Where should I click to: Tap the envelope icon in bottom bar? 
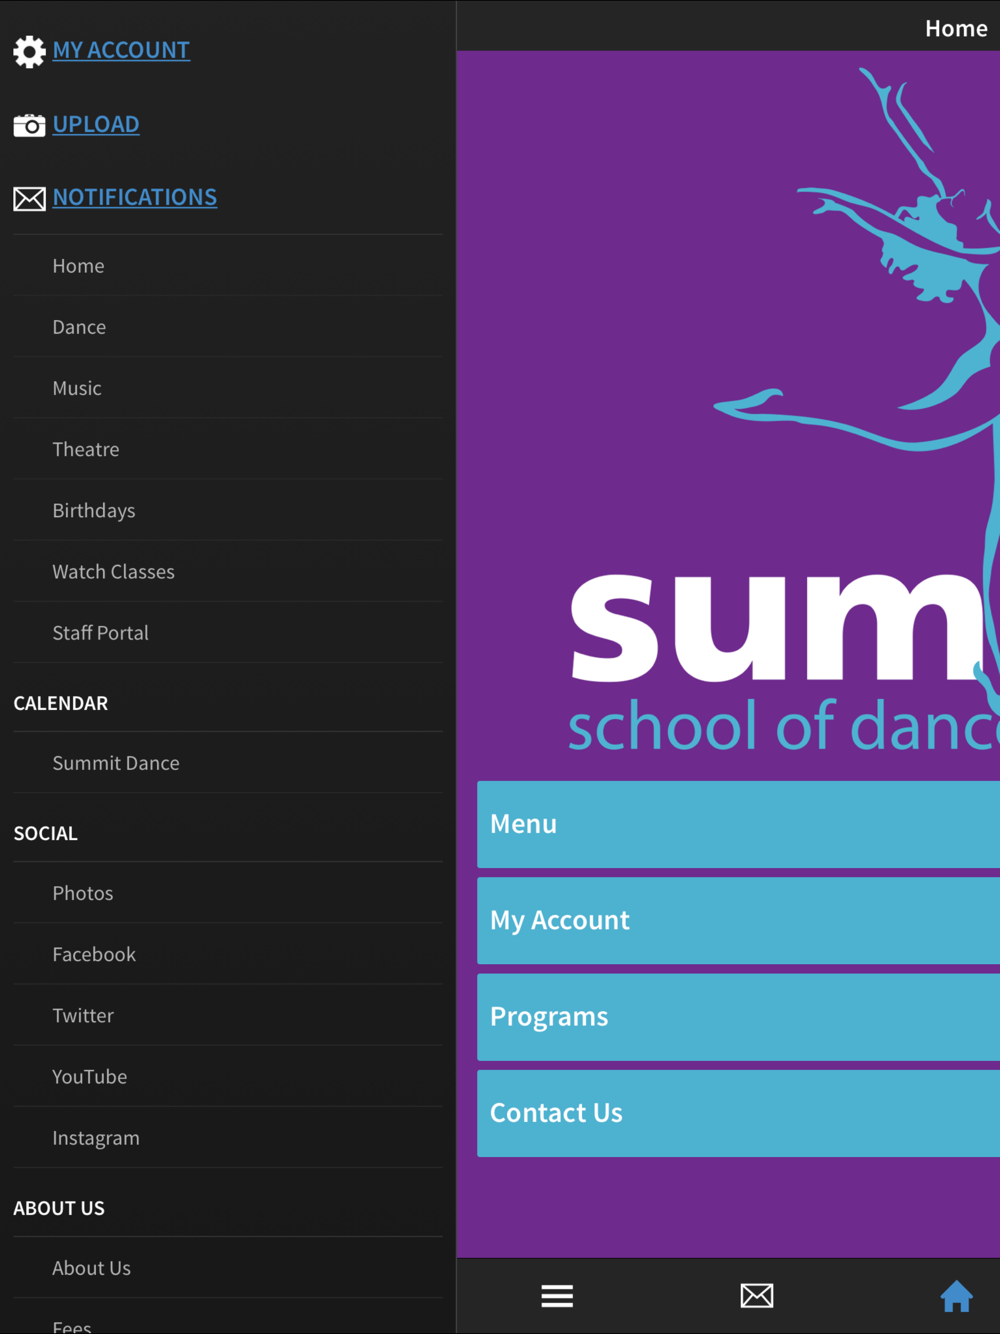pyautogui.click(x=757, y=1296)
